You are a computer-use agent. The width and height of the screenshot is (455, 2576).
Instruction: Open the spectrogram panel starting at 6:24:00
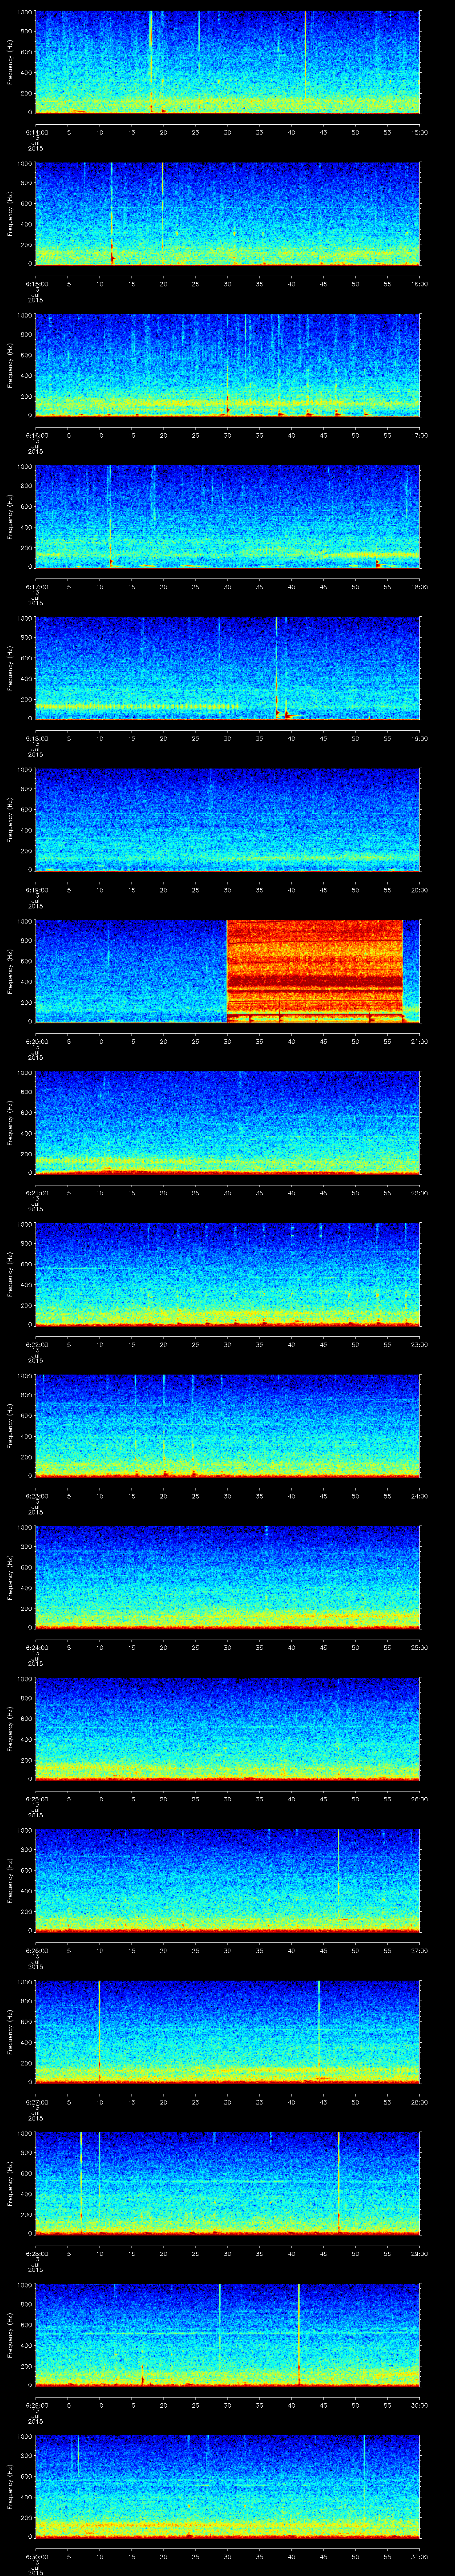[x=228, y=1577]
